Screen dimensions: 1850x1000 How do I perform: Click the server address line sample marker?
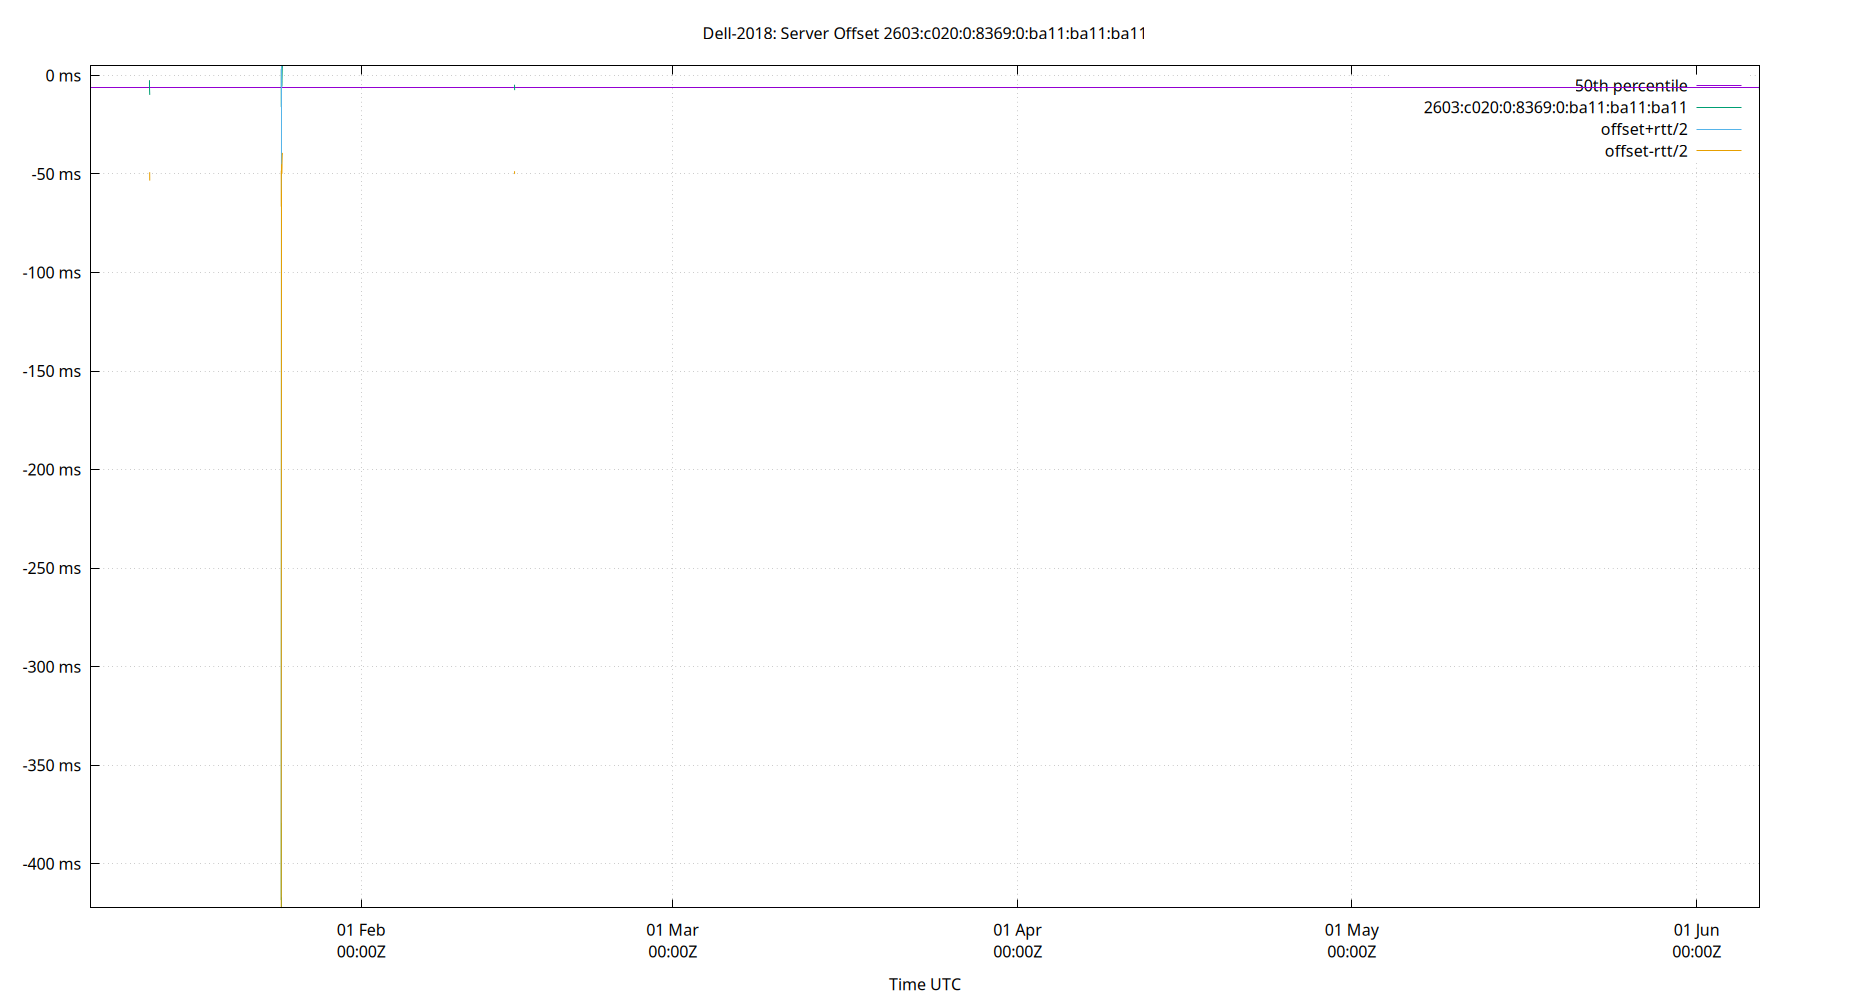(x=1718, y=107)
